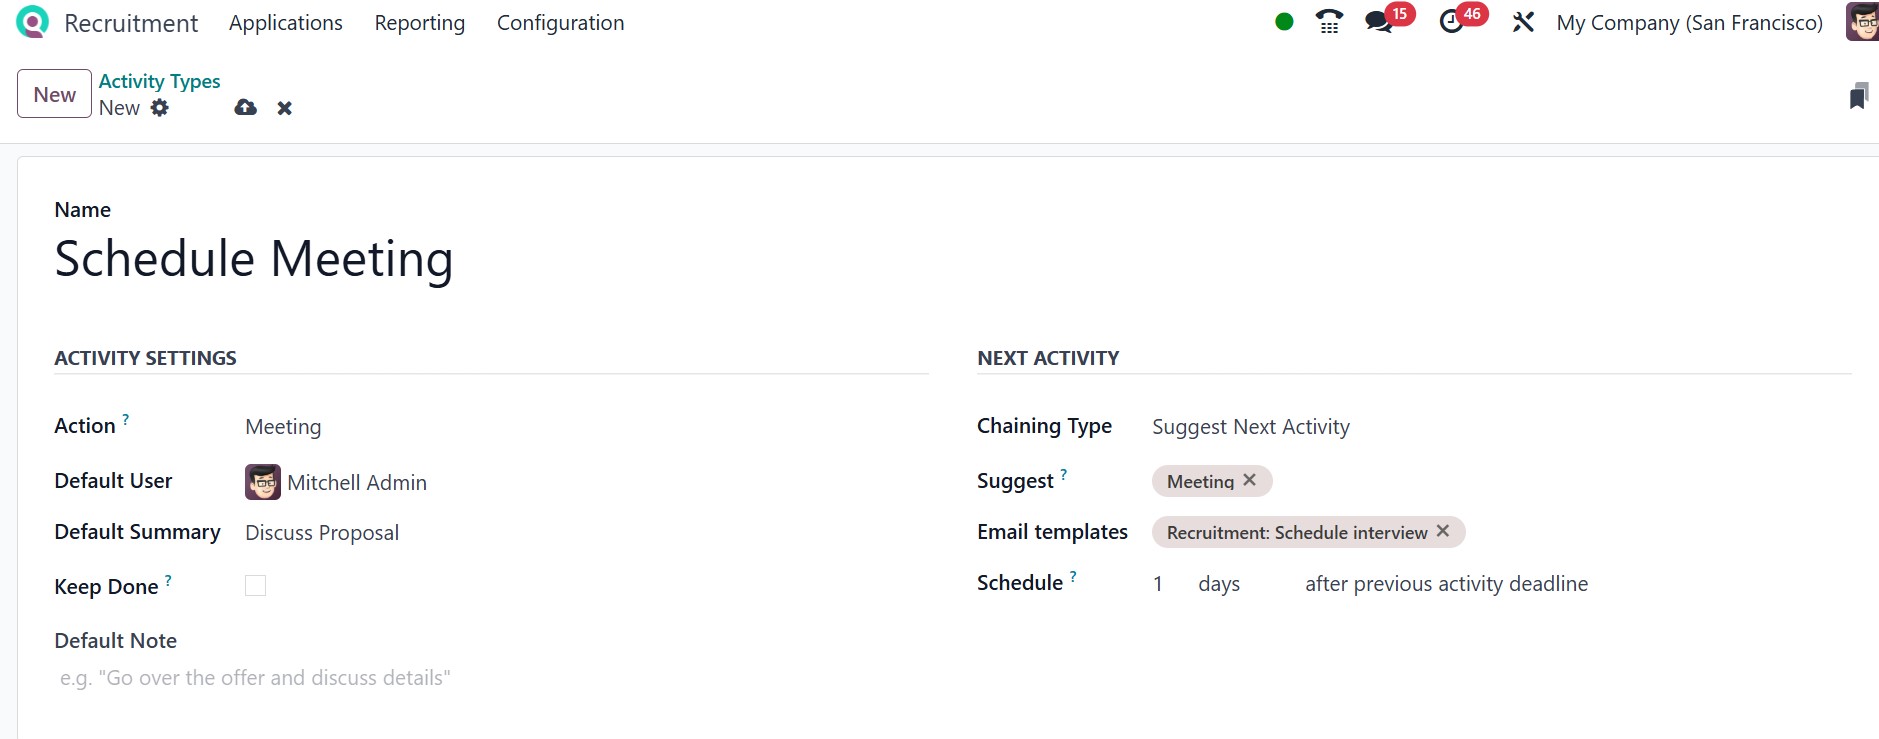Click the Recruitment app logo icon
Viewport: 1879px width, 739px height.
click(32, 22)
